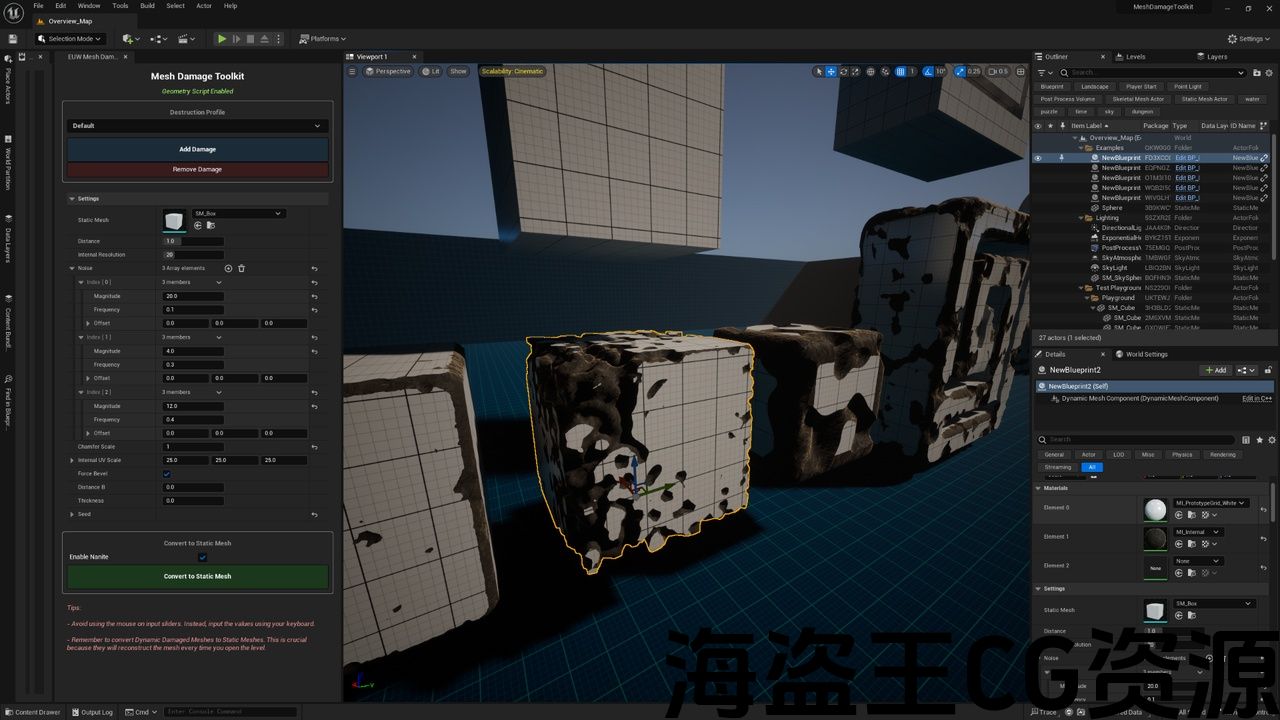Image resolution: width=1280 pixels, height=720 pixels.
Task: Click the Add Damage button
Action: point(197,149)
